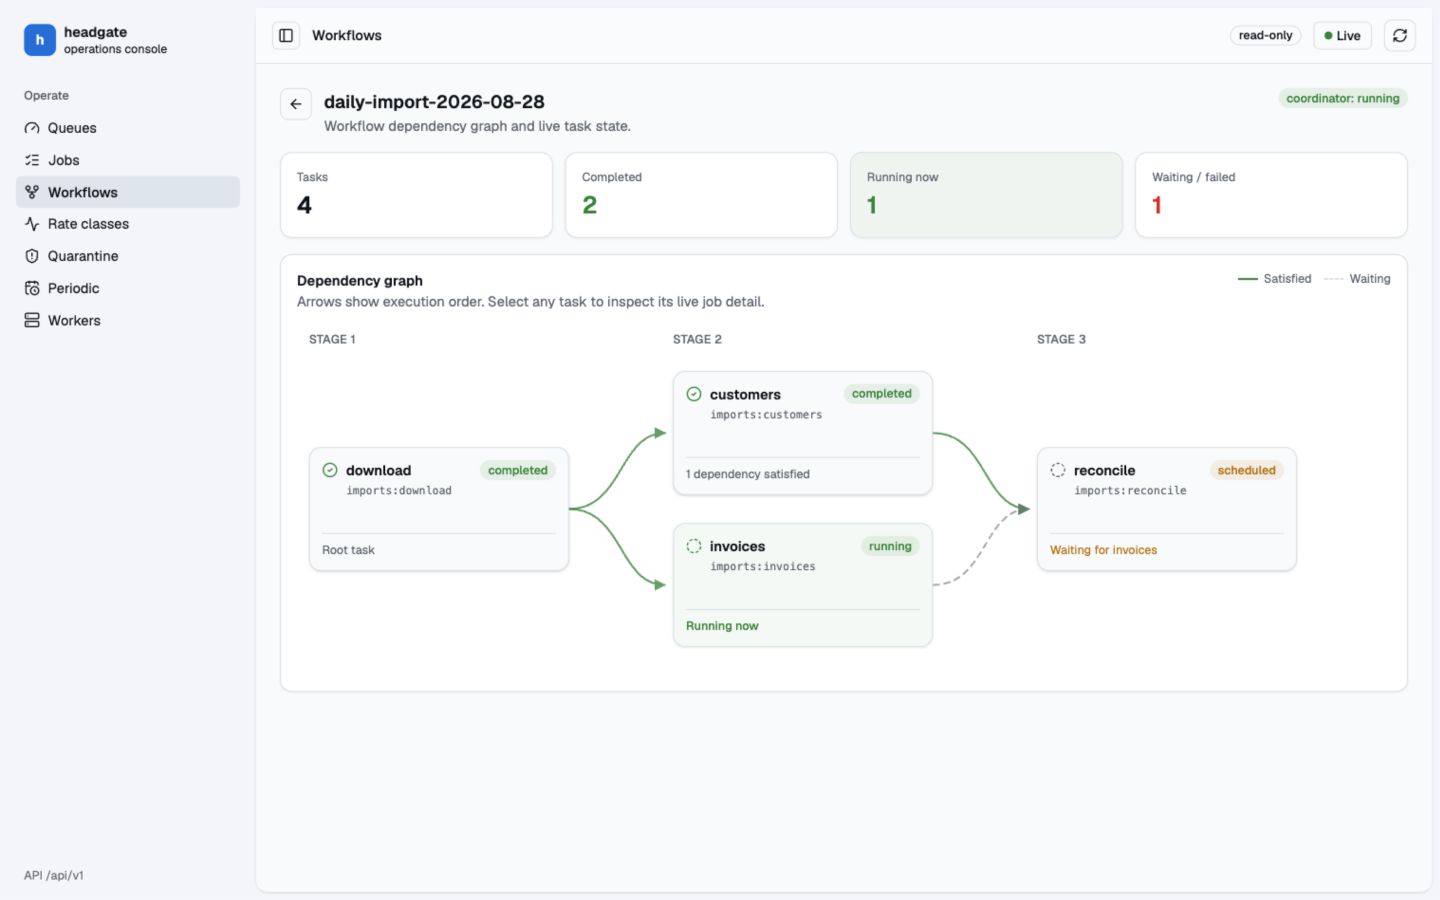Viewport: 1440px width, 900px height.
Task: Click the customers task check icon
Action: (694, 394)
